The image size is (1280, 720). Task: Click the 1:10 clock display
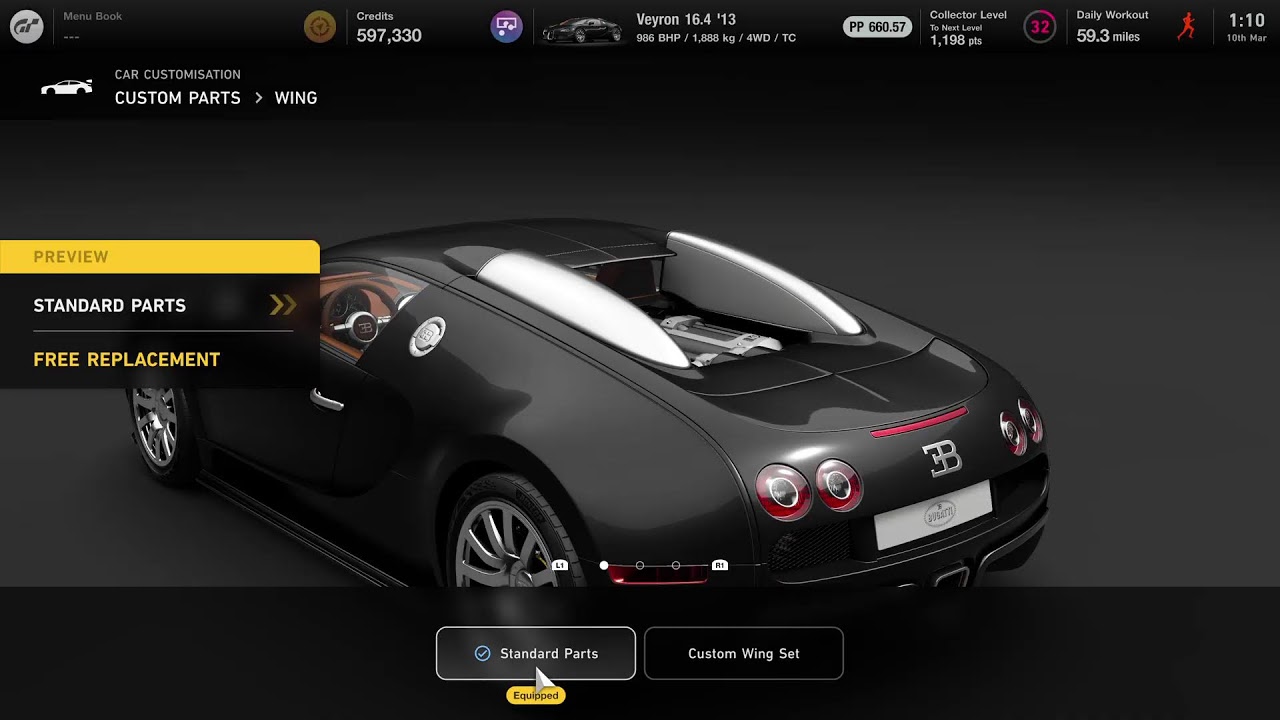point(1246,20)
